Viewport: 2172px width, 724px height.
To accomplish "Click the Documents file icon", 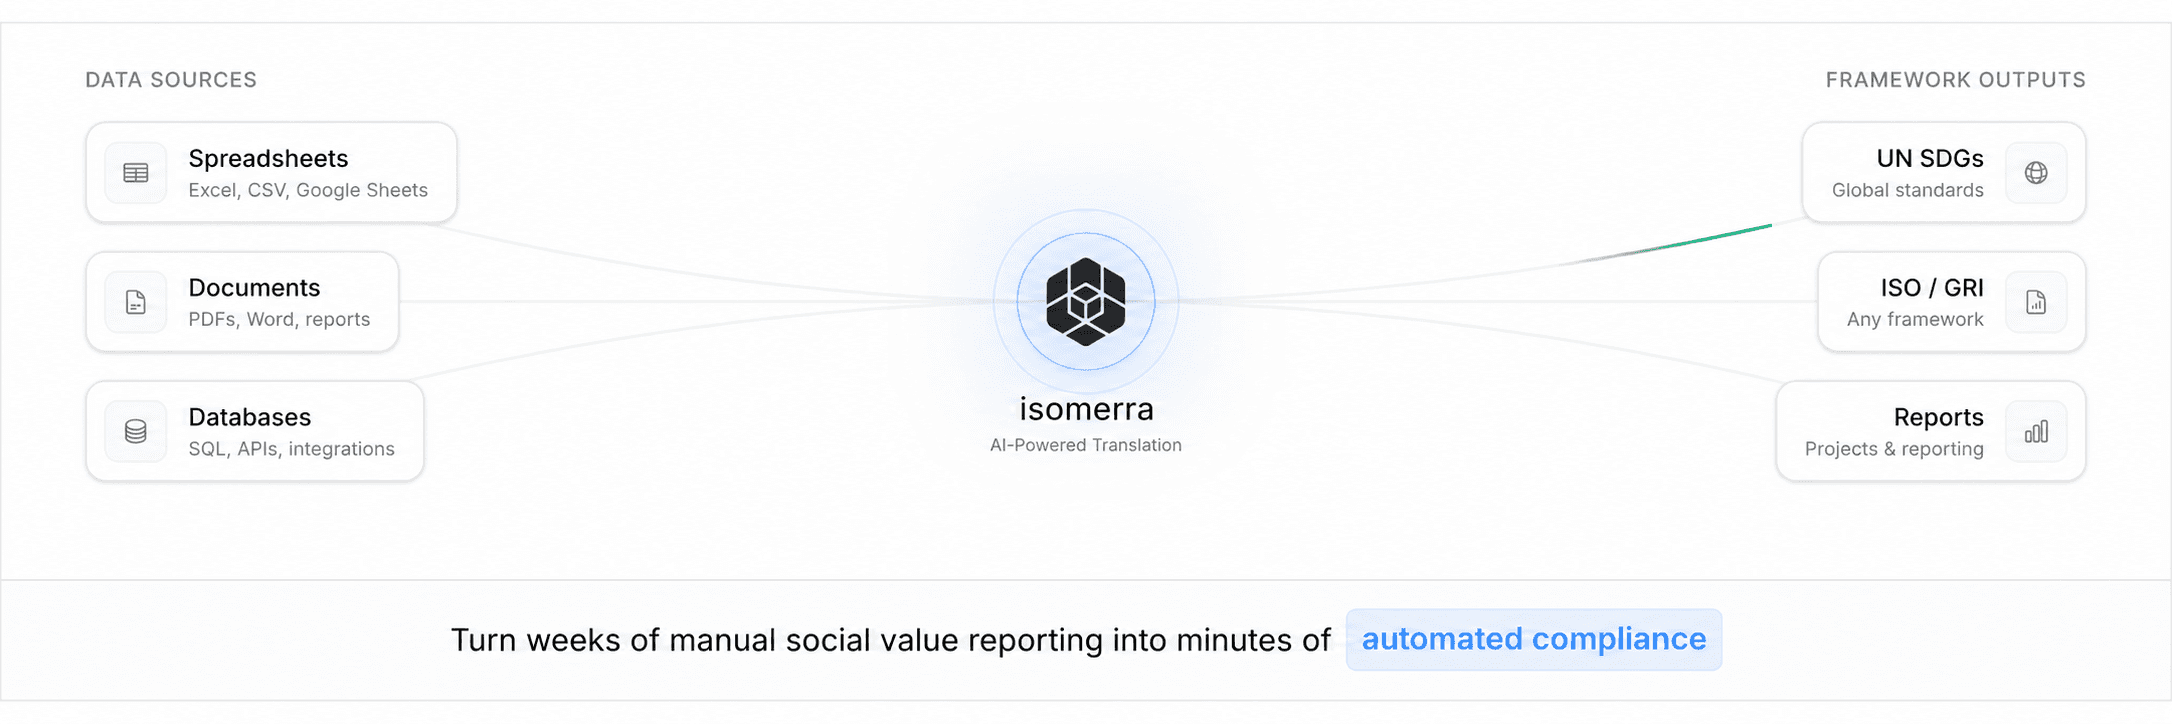I will click(x=136, y=302).
